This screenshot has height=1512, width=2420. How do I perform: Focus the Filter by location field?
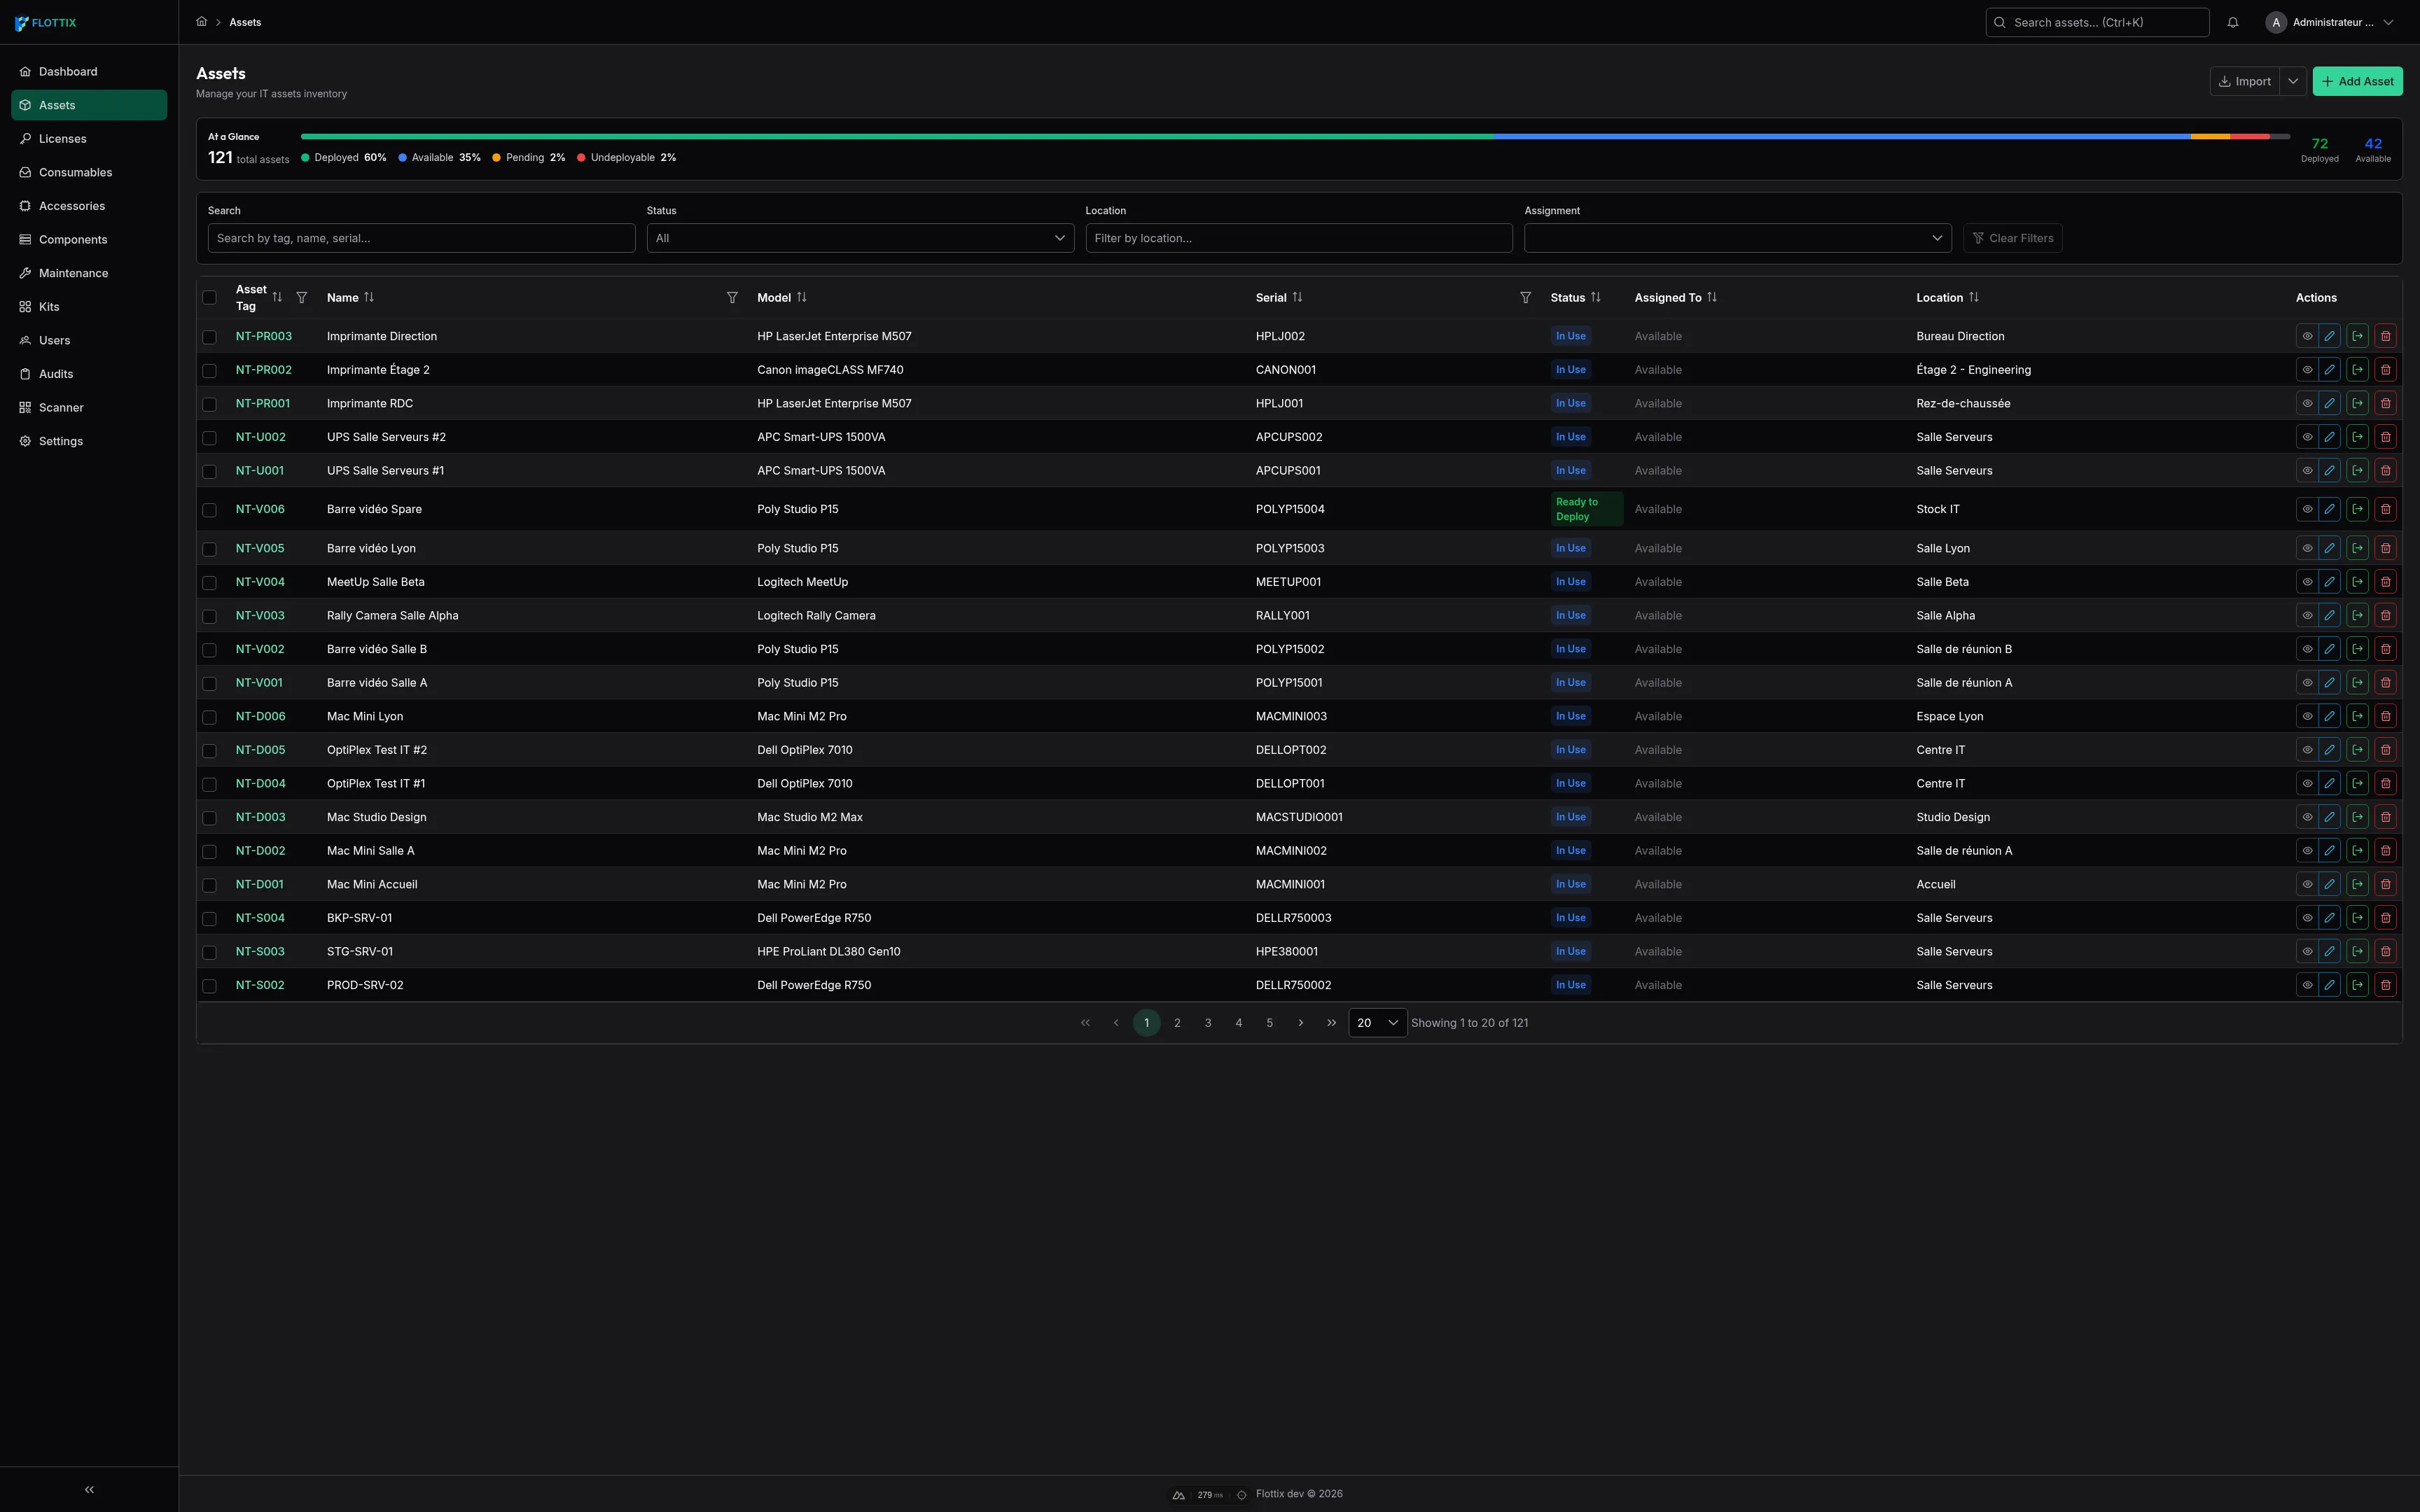point(1298,238)
